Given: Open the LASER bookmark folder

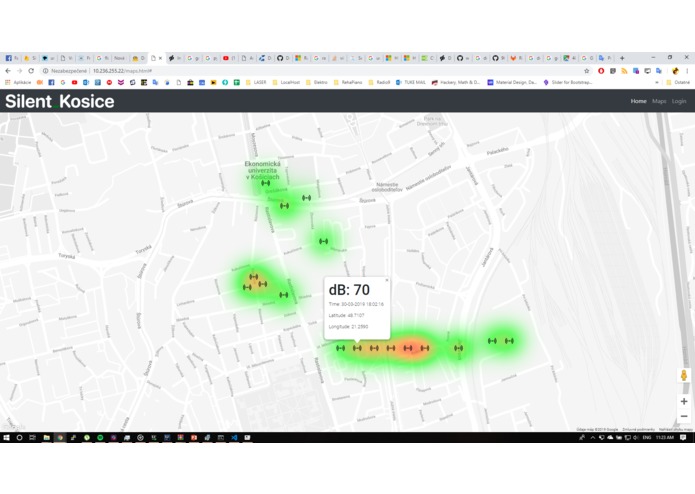Looking at the screenshot, I should (256, 82).
